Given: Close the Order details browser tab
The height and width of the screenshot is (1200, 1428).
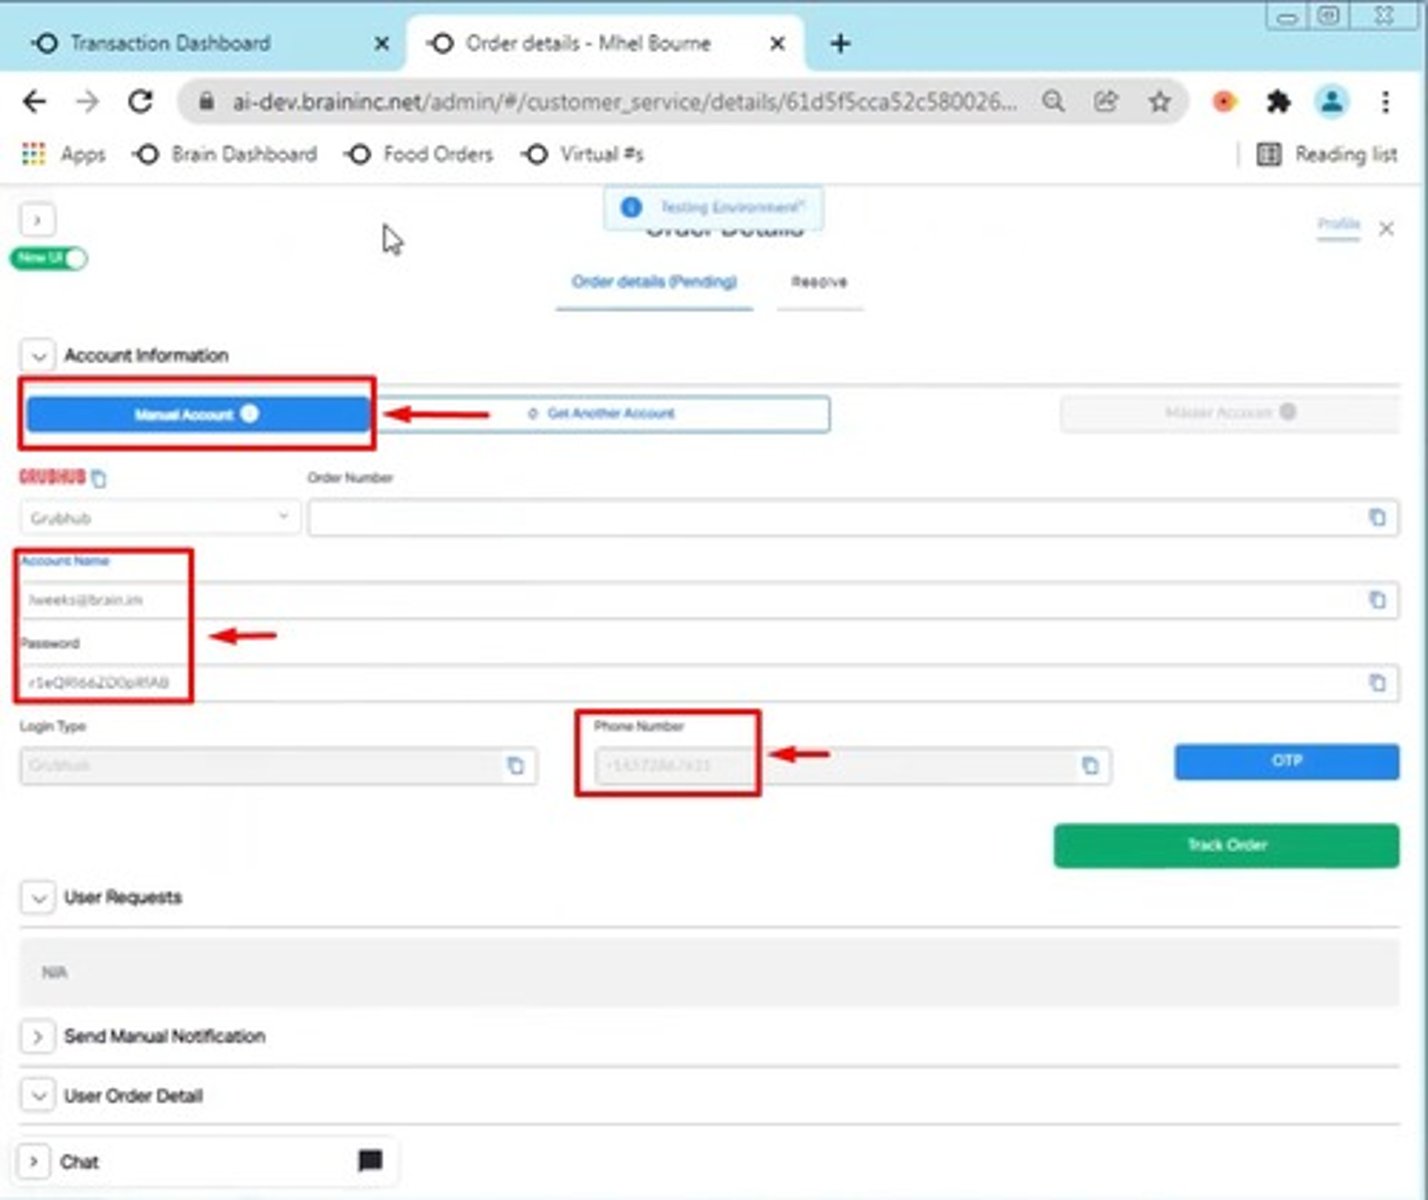Looking at the screenshot, I should 777,43.
